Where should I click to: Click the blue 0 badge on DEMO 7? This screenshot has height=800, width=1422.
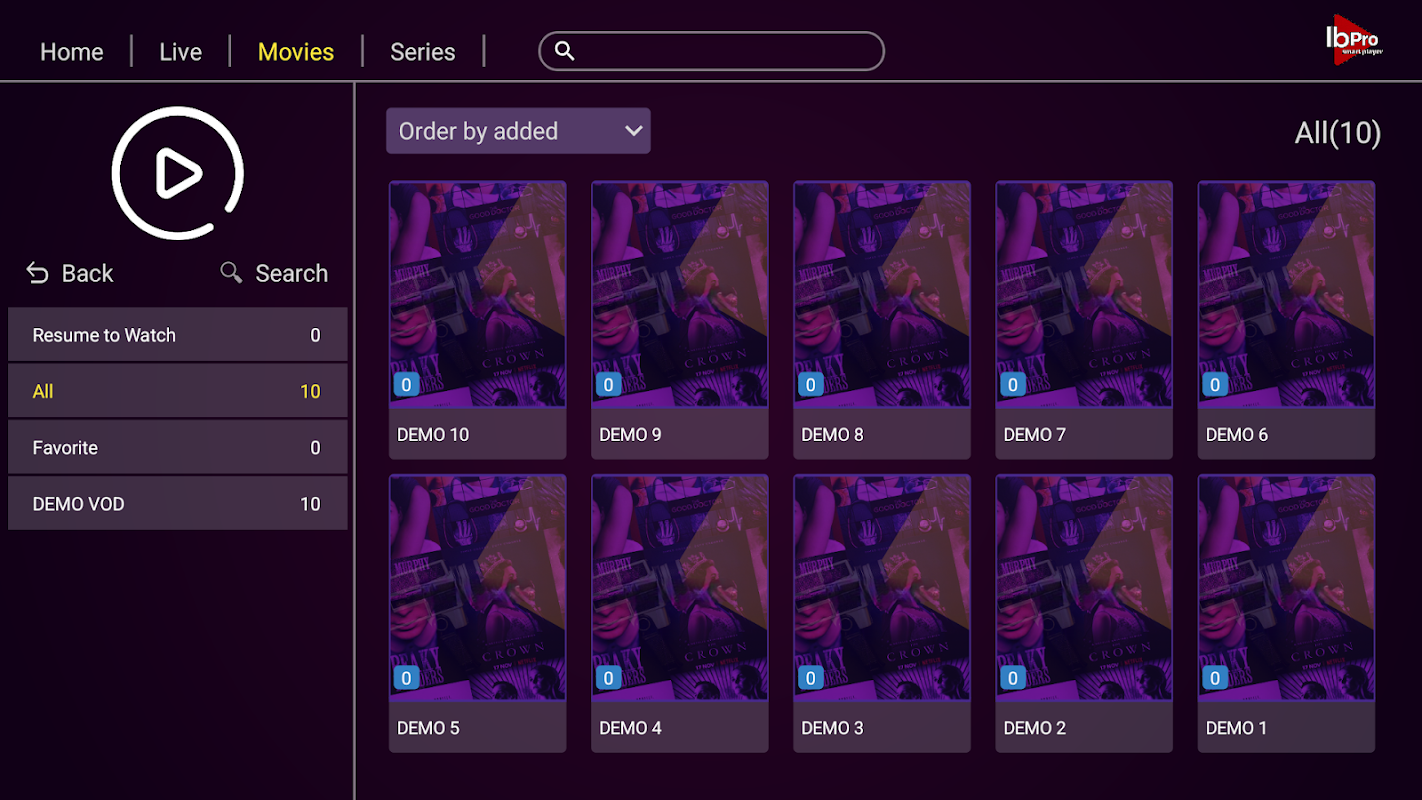click(1012, 385)
